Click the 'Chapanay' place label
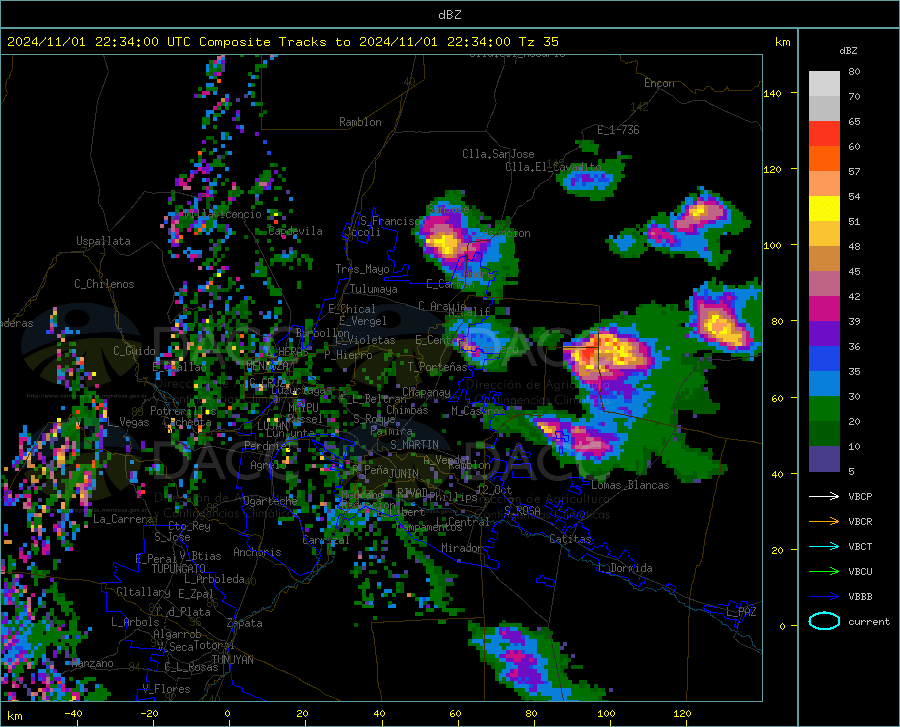This screenshot has height=727, width=900. pos(426,392)
